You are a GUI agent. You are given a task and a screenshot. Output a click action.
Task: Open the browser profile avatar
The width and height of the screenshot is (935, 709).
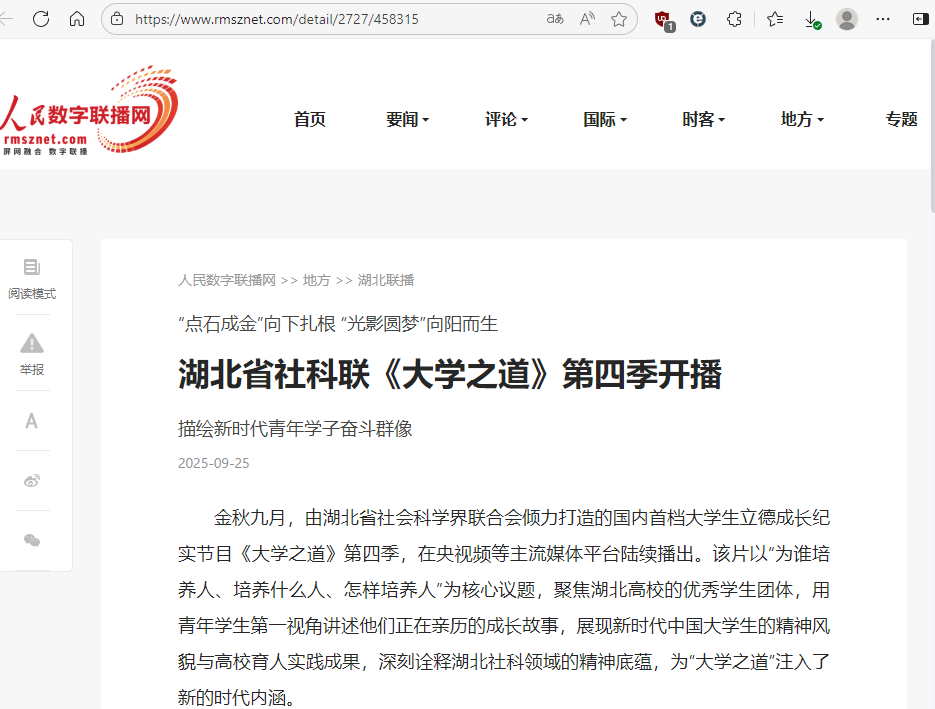point(847,19)
